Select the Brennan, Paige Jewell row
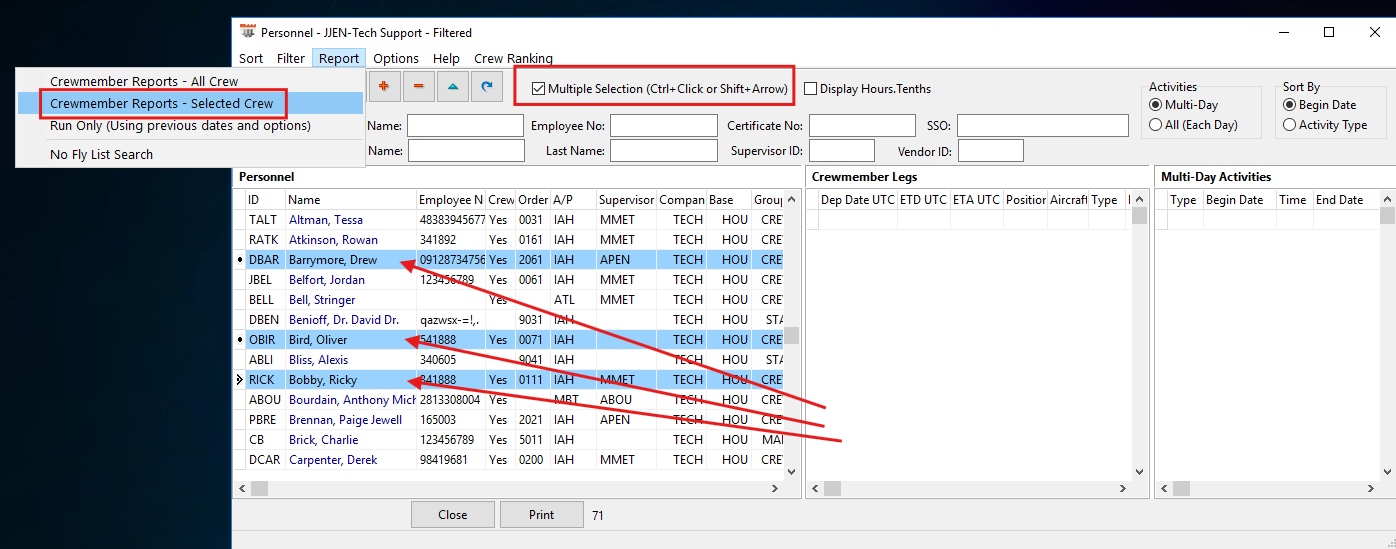Screen dimensions: 1396x549 345,420
